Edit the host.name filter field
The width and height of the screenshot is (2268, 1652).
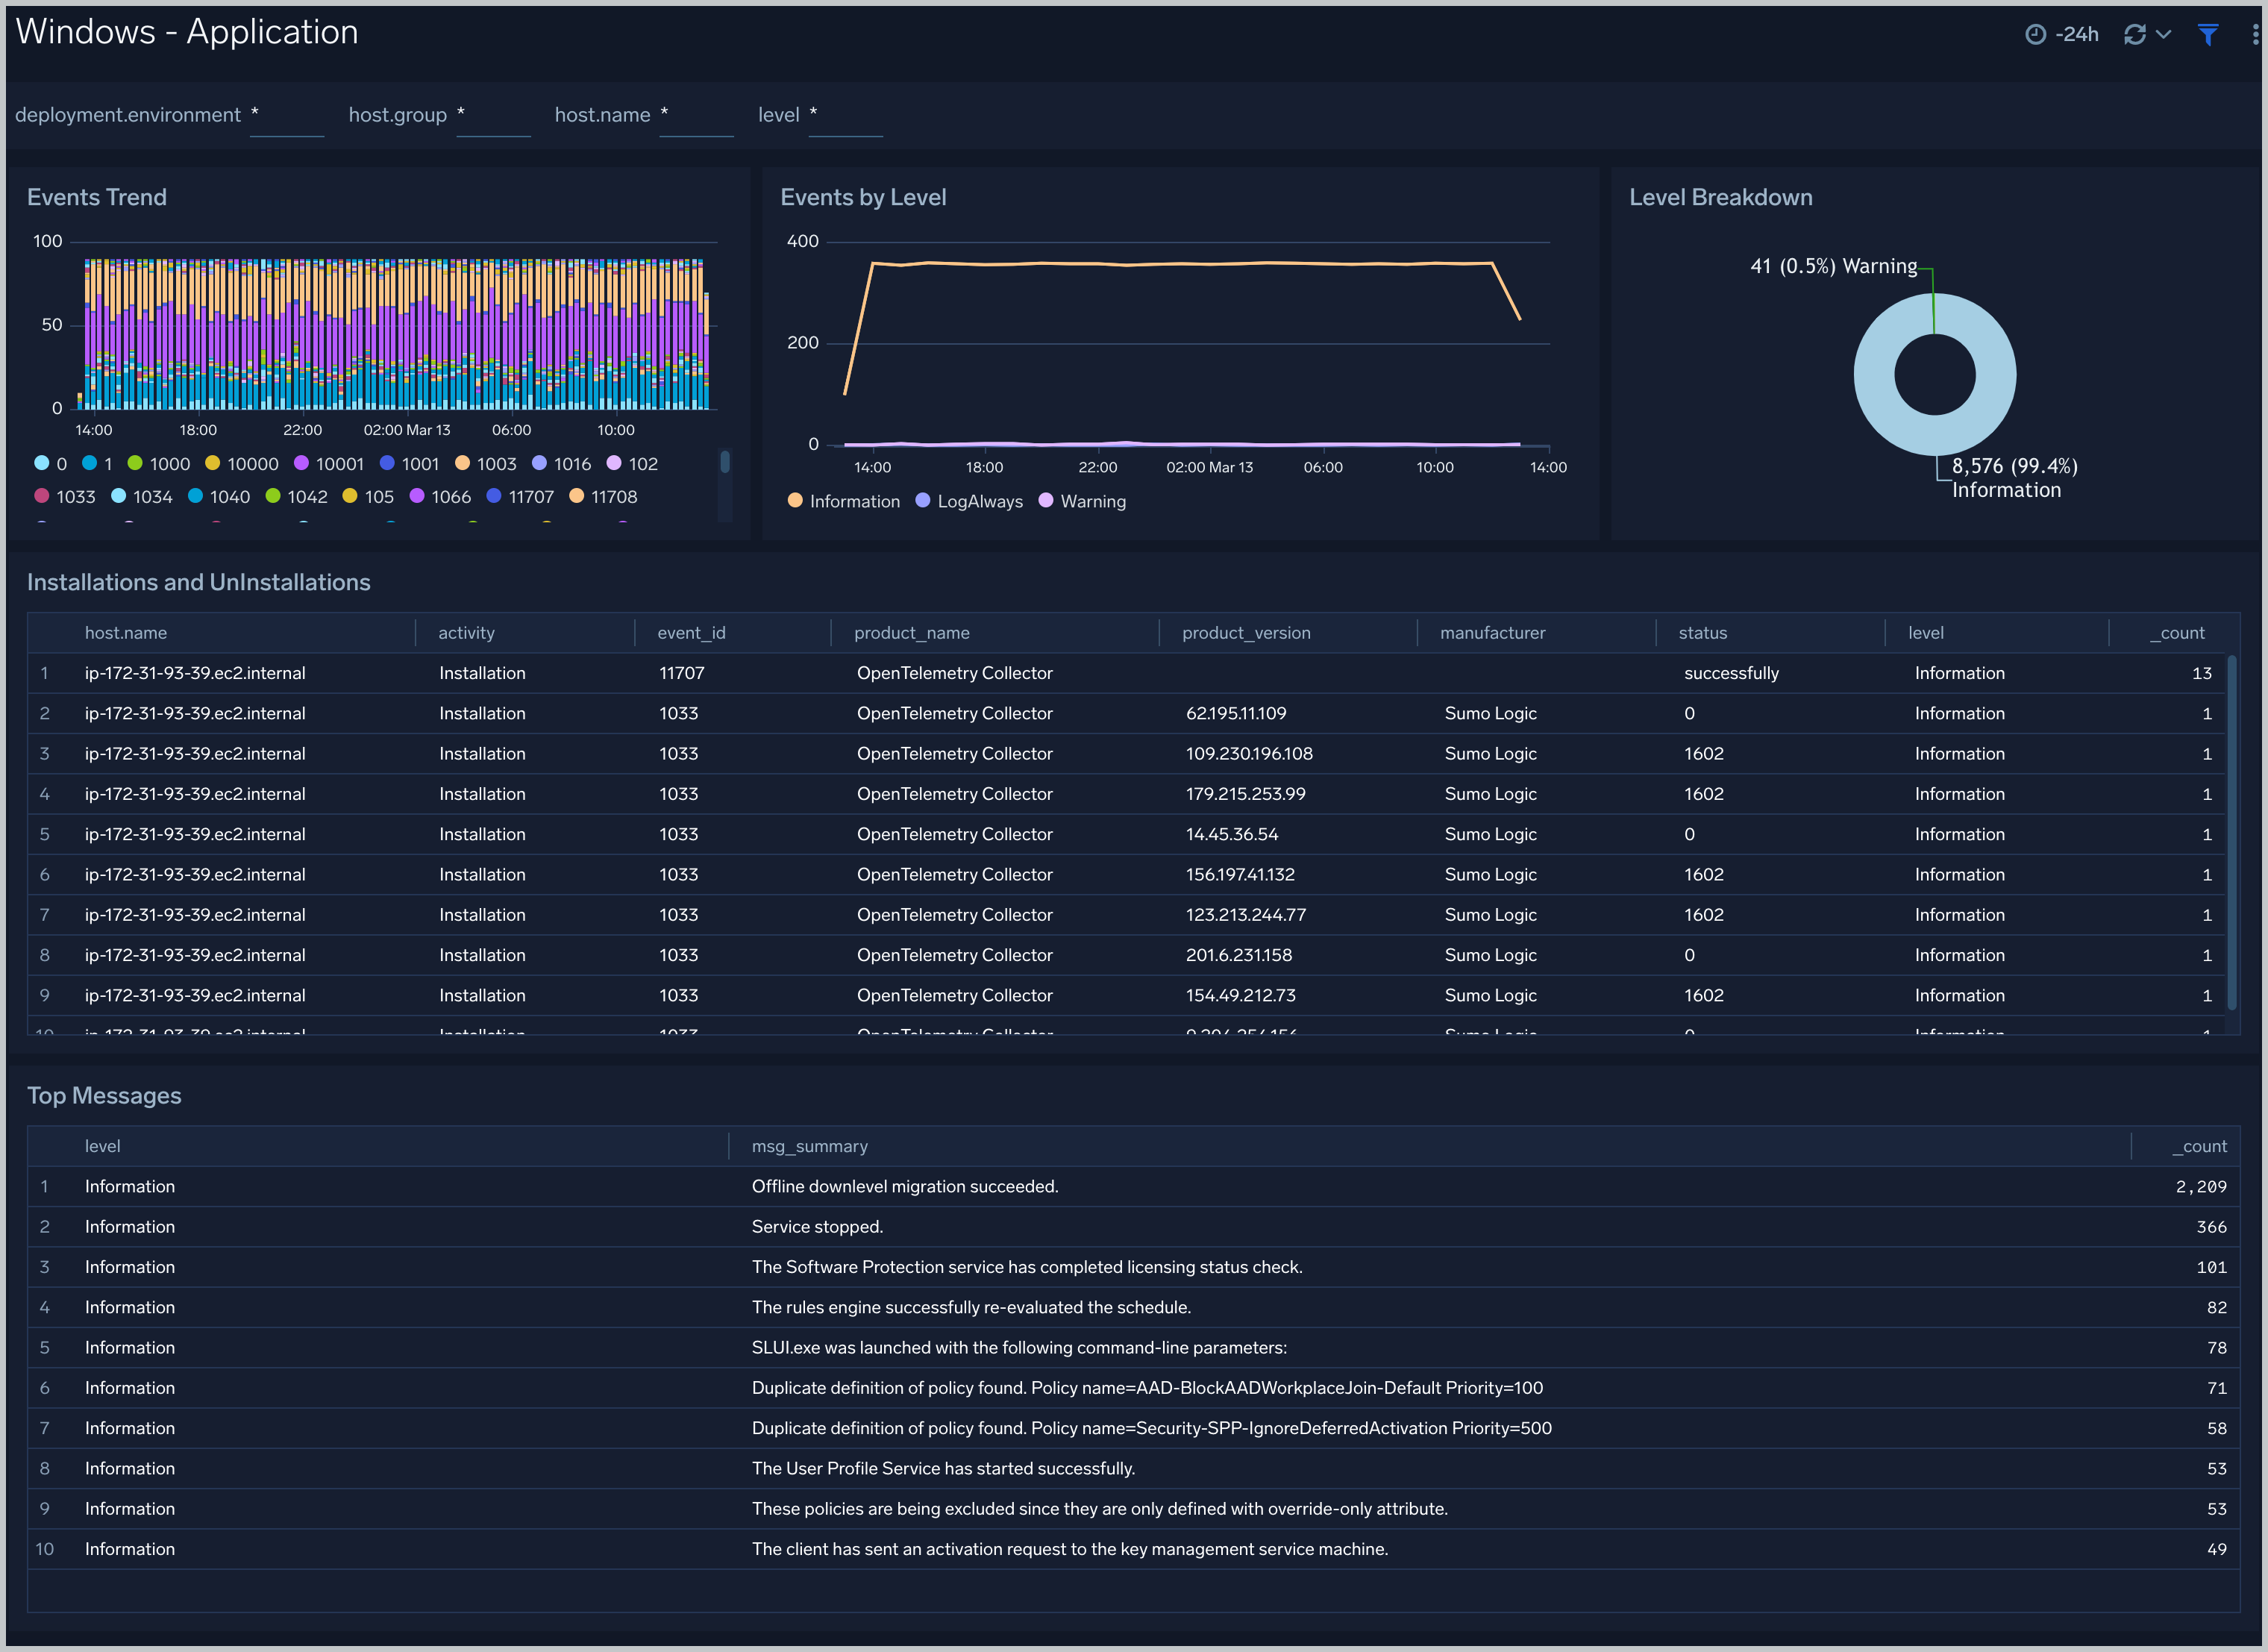(x=697, y=116)
